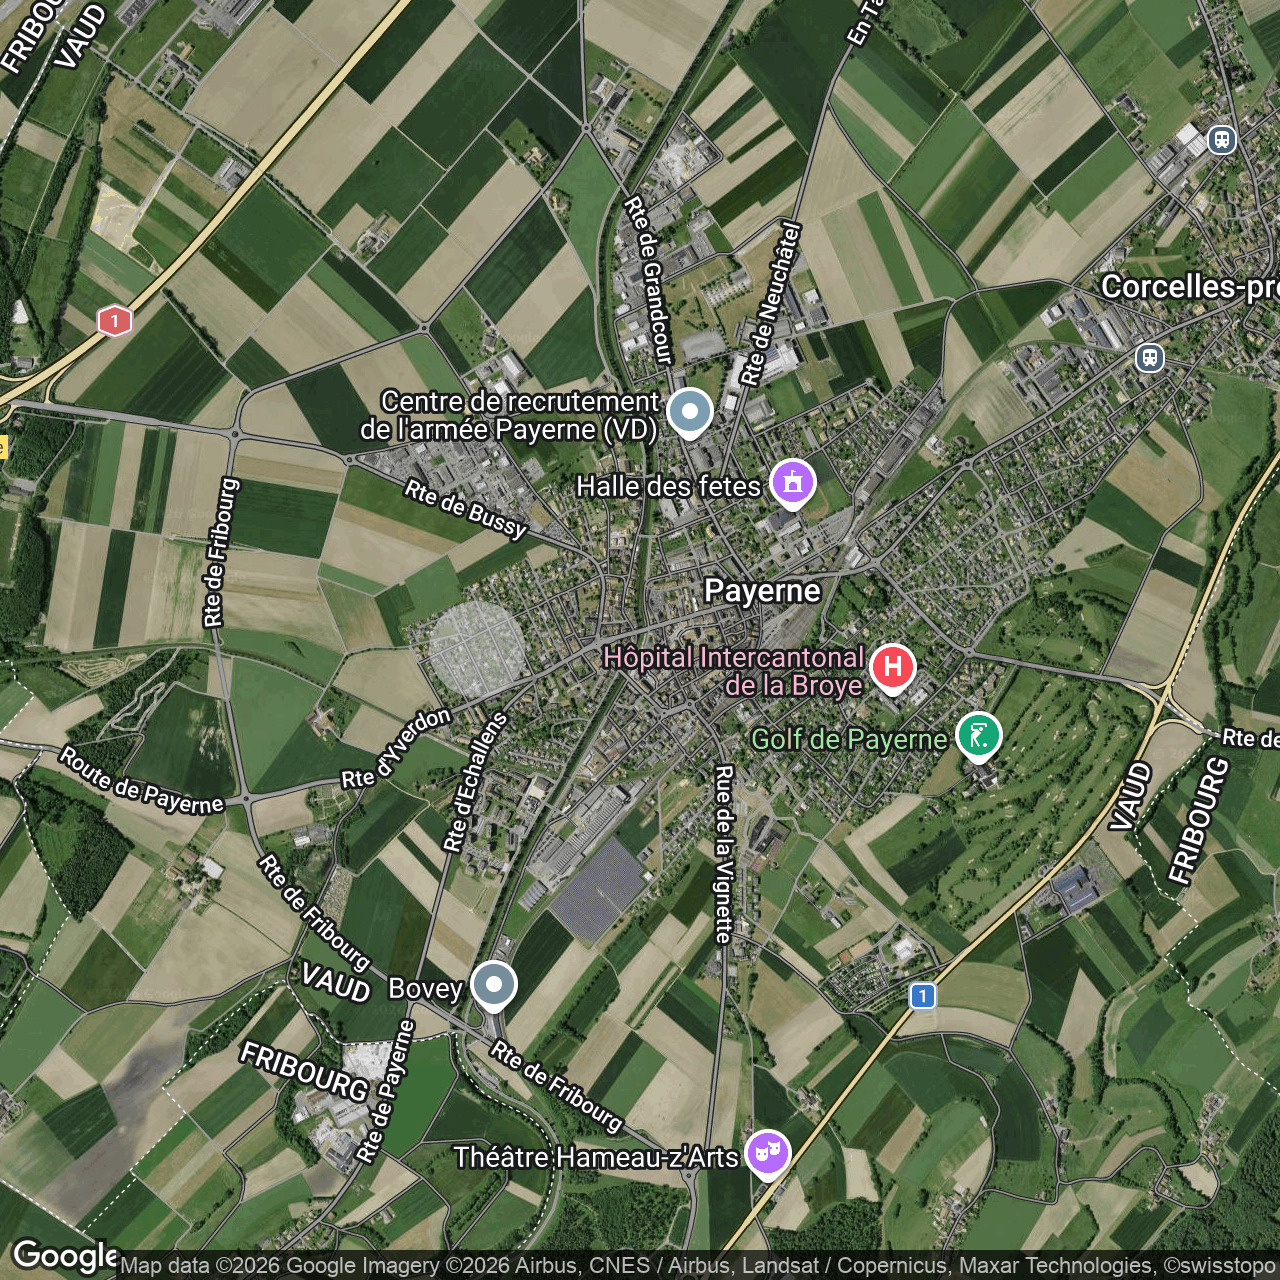Image resolution: width=1280 pixels, height=1280 pixels.
Task: Click the Centre de recrutement de l'armée marker
Action: 688,410
